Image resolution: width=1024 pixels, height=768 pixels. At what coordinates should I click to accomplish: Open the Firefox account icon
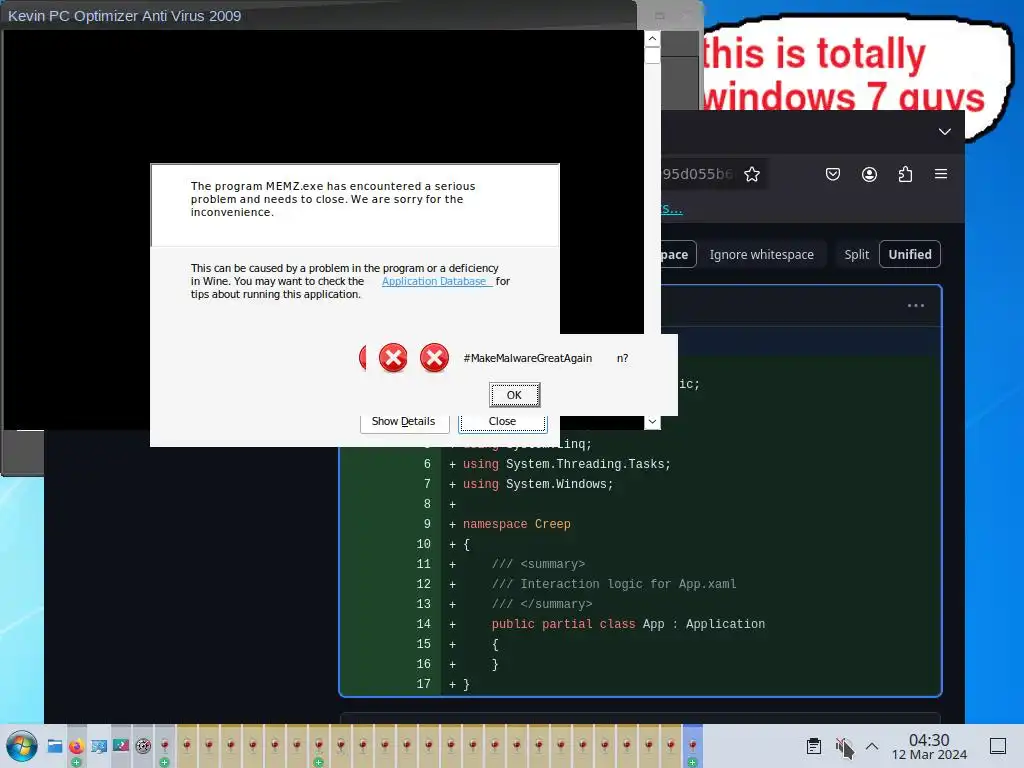[x=869, y=174]
